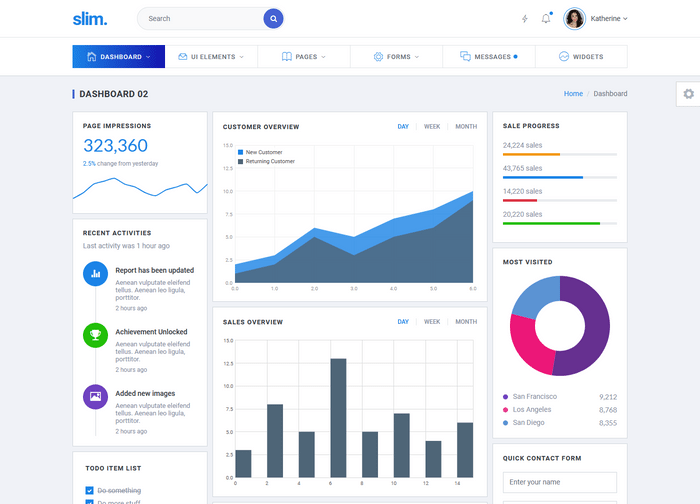Click the search magnifier button
This screenshot has height=504, width=700.
[x=273, y=19]
